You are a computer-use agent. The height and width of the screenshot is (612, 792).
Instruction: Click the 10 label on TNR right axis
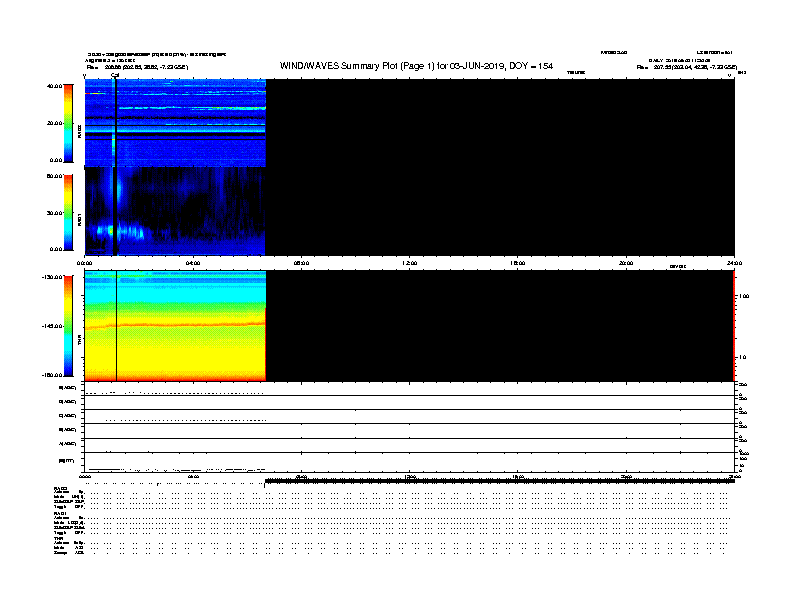tap(742, 357)
